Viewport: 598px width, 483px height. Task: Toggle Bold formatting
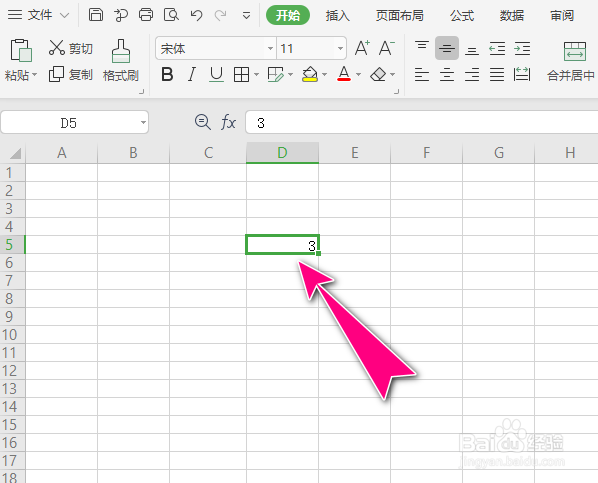pyautogui.click(x=167, y=74)
